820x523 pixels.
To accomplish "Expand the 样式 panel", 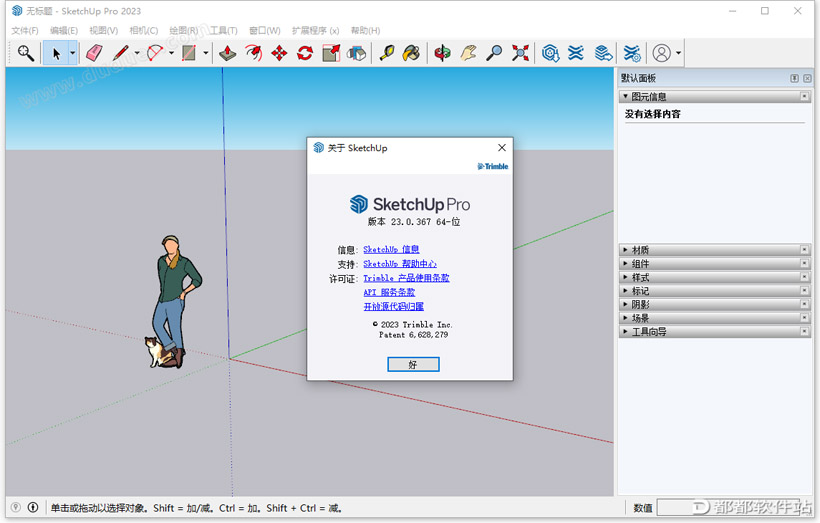I will pos(625,277).
